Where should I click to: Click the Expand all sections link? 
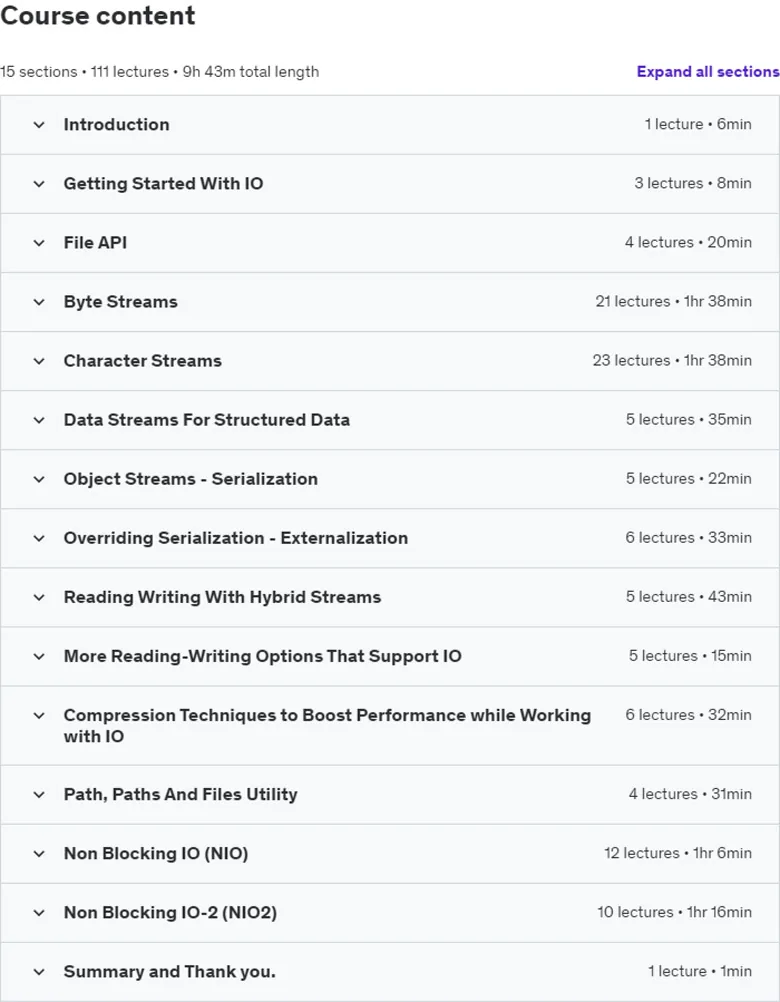(708, 72)
